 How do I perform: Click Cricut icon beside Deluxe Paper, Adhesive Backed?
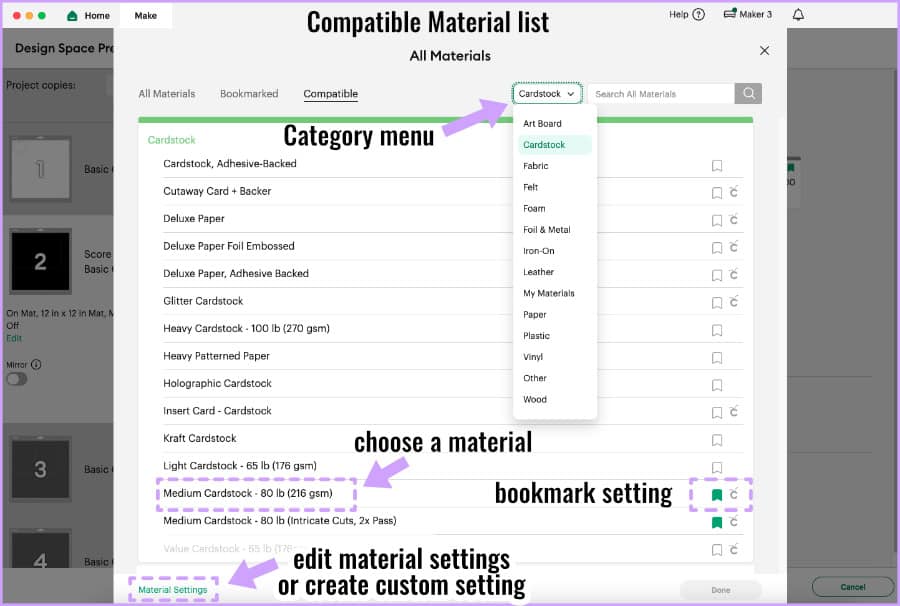click(x=734, y=274)
